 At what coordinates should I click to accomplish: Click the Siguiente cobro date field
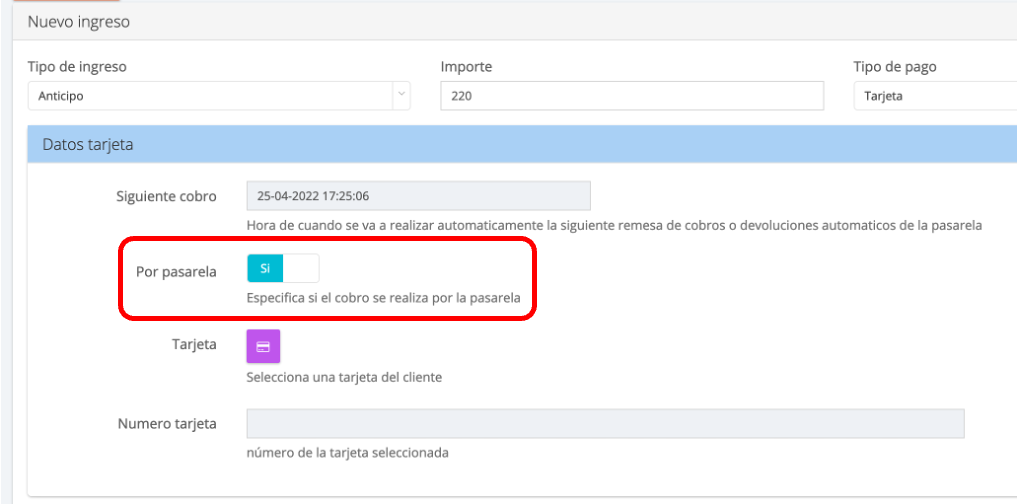418,196
